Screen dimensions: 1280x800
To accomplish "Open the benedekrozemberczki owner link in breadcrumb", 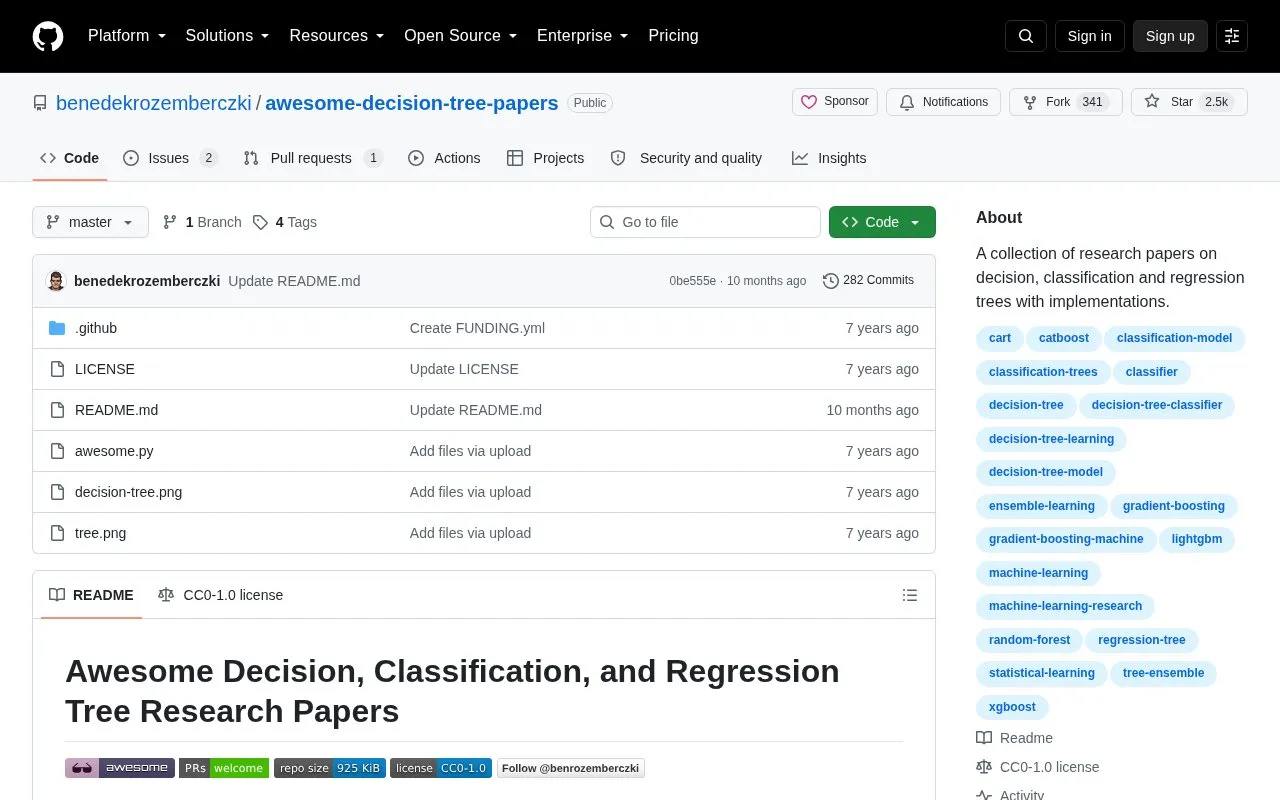I will click(x=154, y=103).
